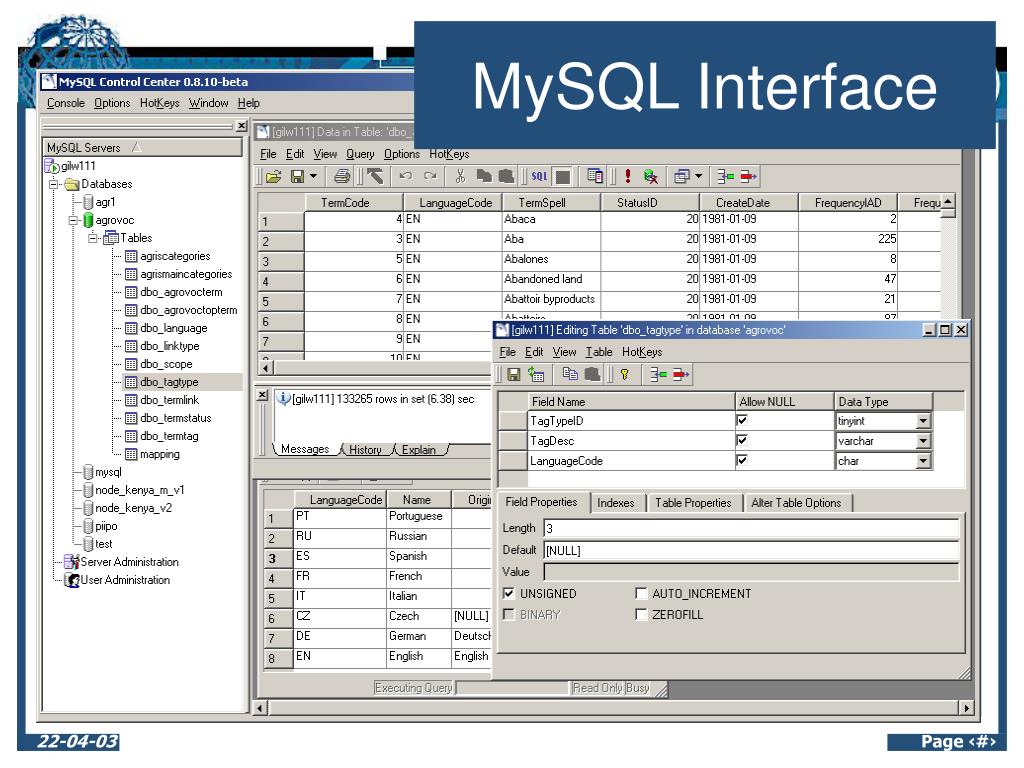Click the green Insert Row icon in data toolbar
Viewport: 1024px width, 768px height.
click(x=726, y=176)
